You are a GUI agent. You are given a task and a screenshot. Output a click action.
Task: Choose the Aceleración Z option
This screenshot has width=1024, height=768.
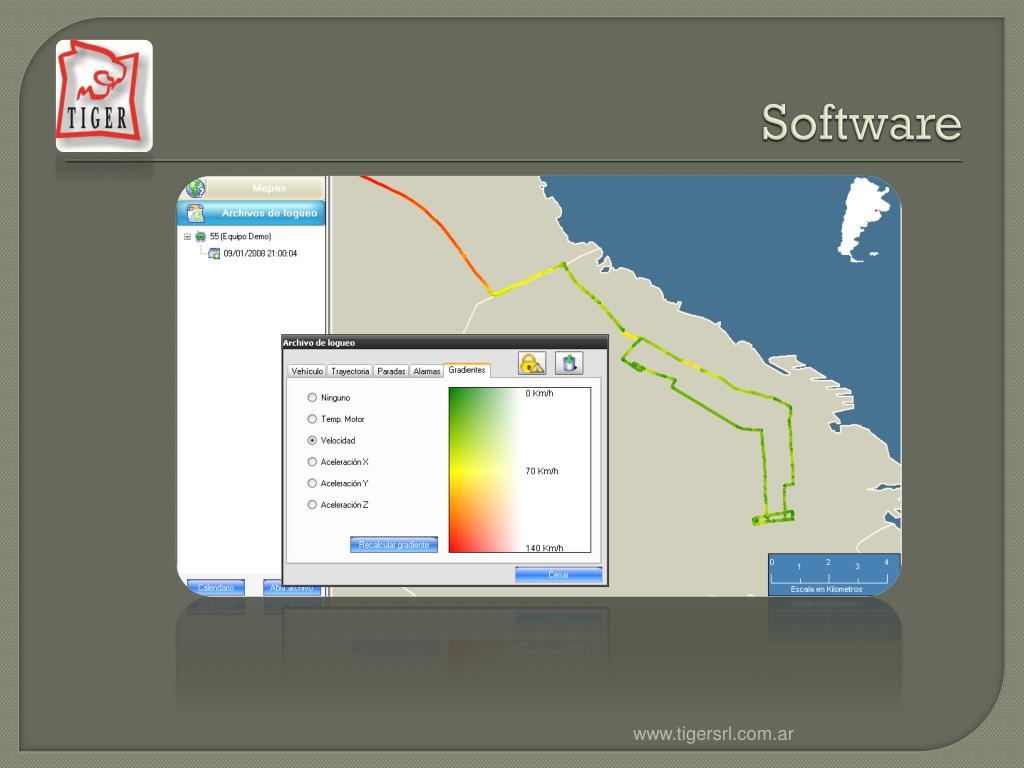pos(312,505)
